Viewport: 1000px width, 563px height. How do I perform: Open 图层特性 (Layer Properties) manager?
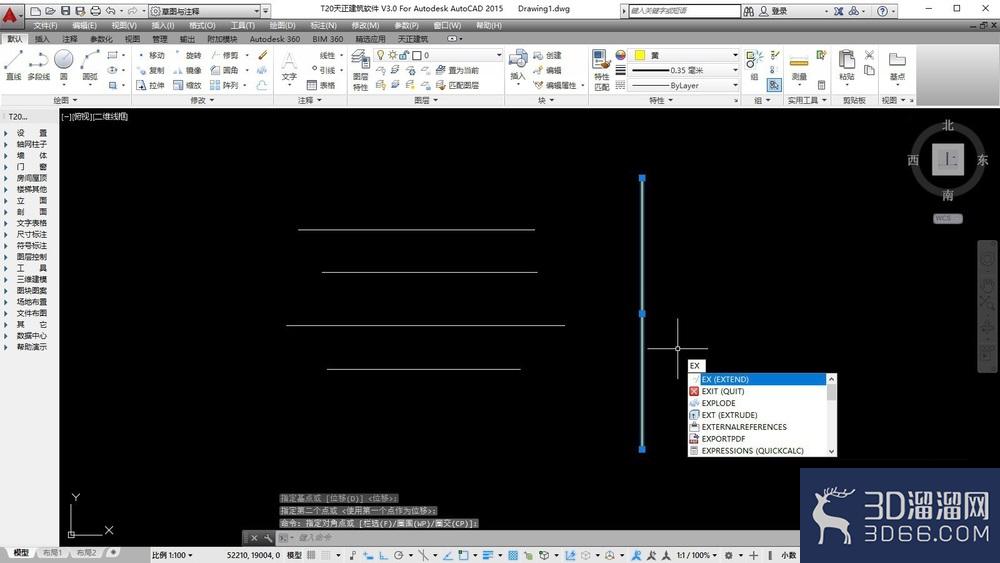coord(360,70)
